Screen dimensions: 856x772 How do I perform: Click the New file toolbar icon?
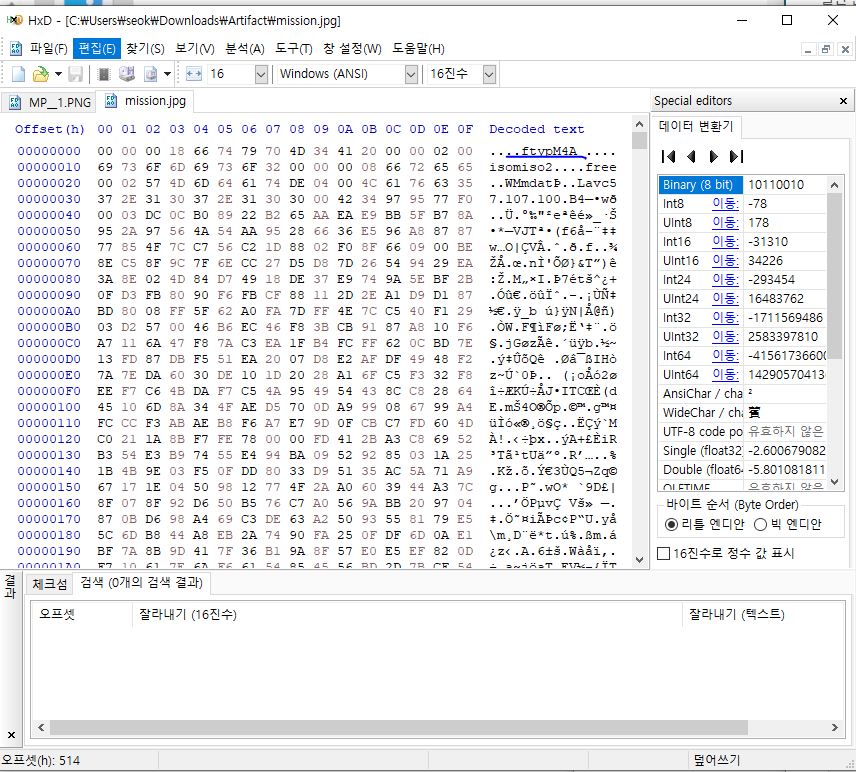coord(18,74)
